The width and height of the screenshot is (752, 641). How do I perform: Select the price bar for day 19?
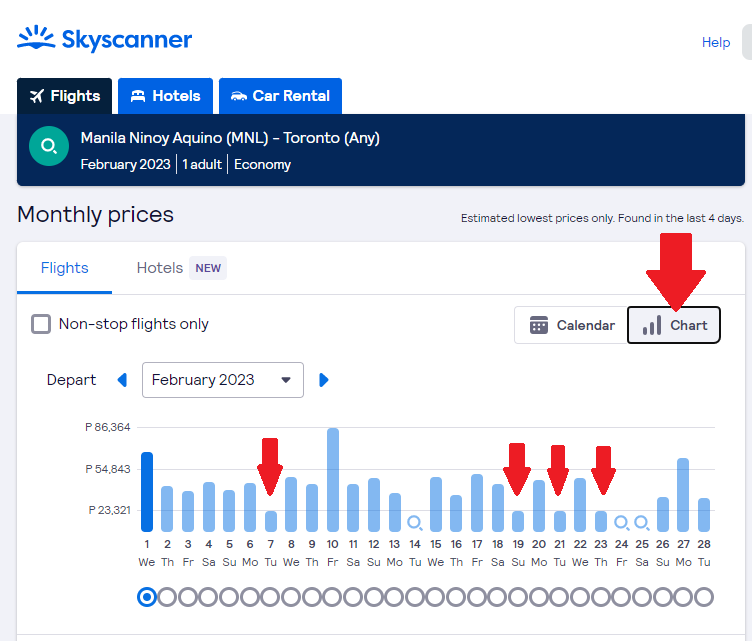point(518,521)
